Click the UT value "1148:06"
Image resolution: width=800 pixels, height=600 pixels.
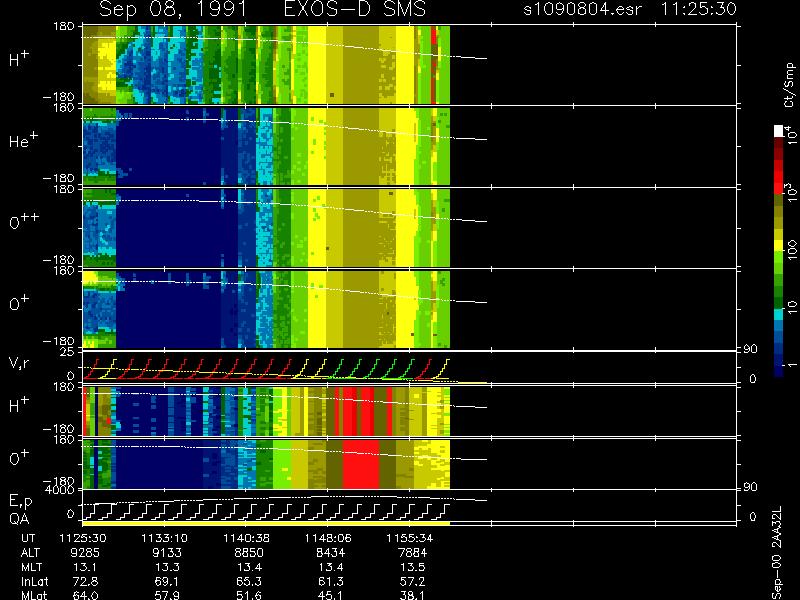pyautogui.click(x=328, y=538)
